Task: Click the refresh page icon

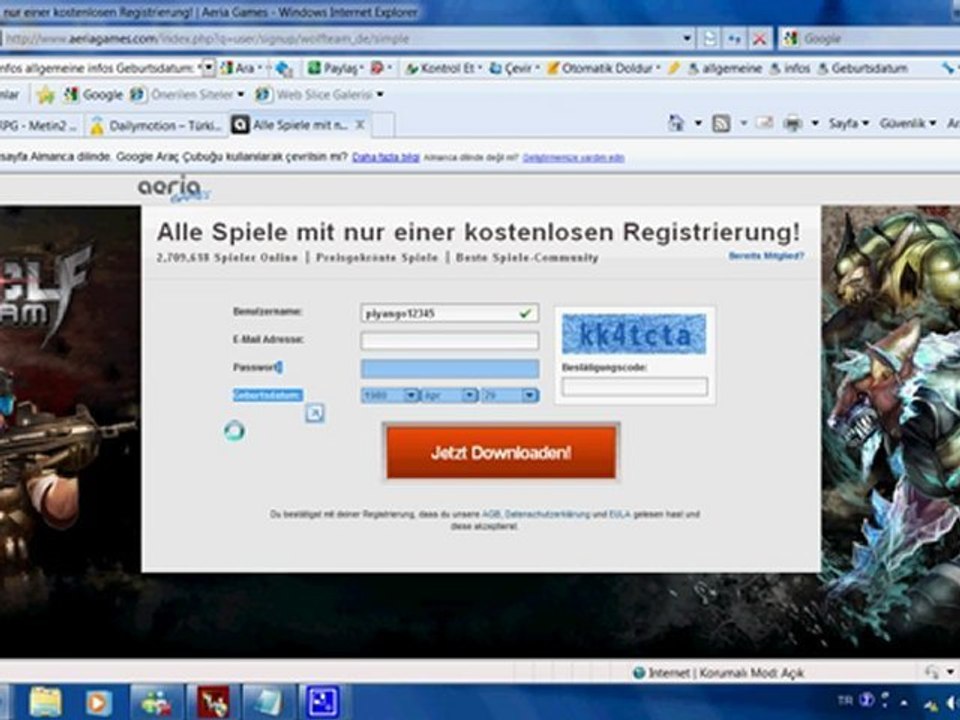Action: pyautogui.click(x=734, y=39)
